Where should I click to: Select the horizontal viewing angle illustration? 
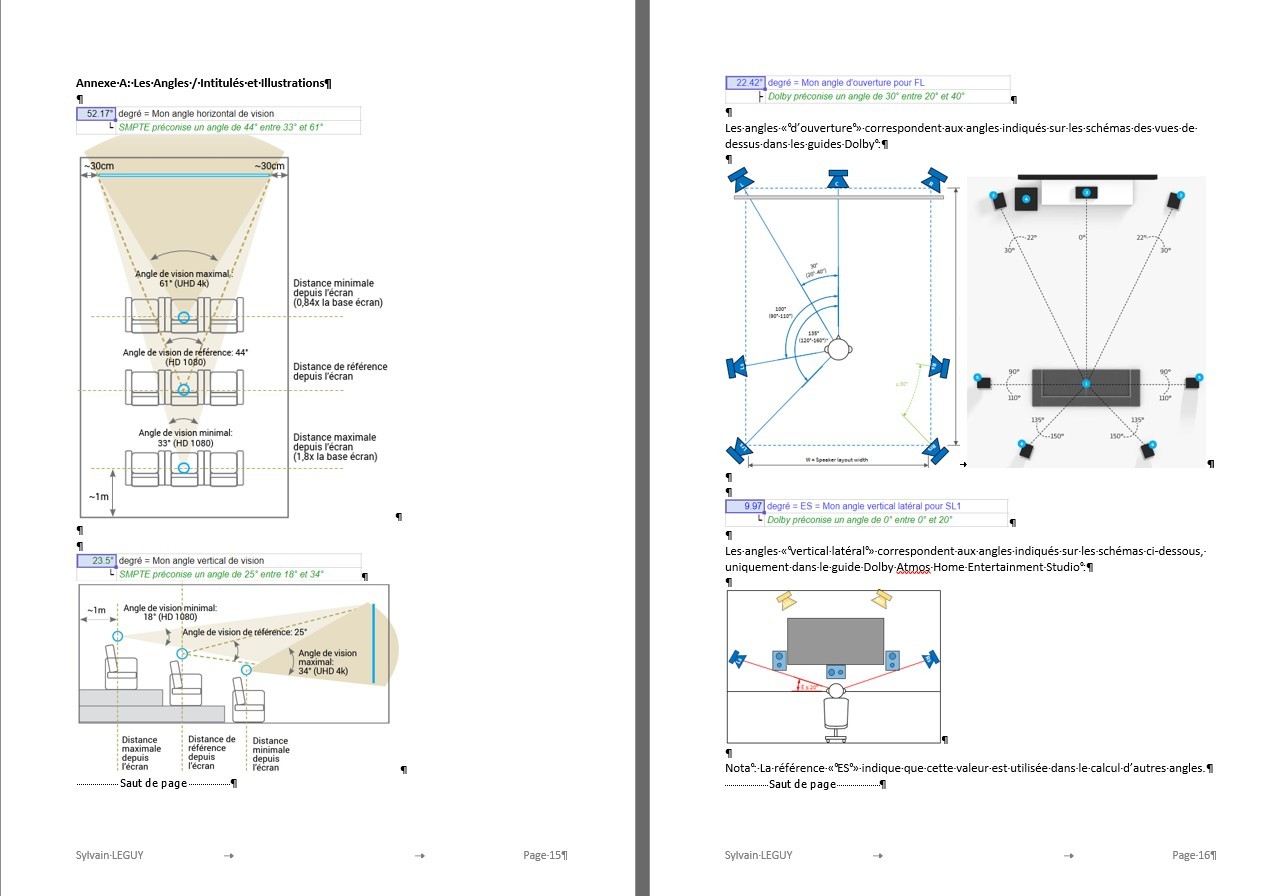183,337
